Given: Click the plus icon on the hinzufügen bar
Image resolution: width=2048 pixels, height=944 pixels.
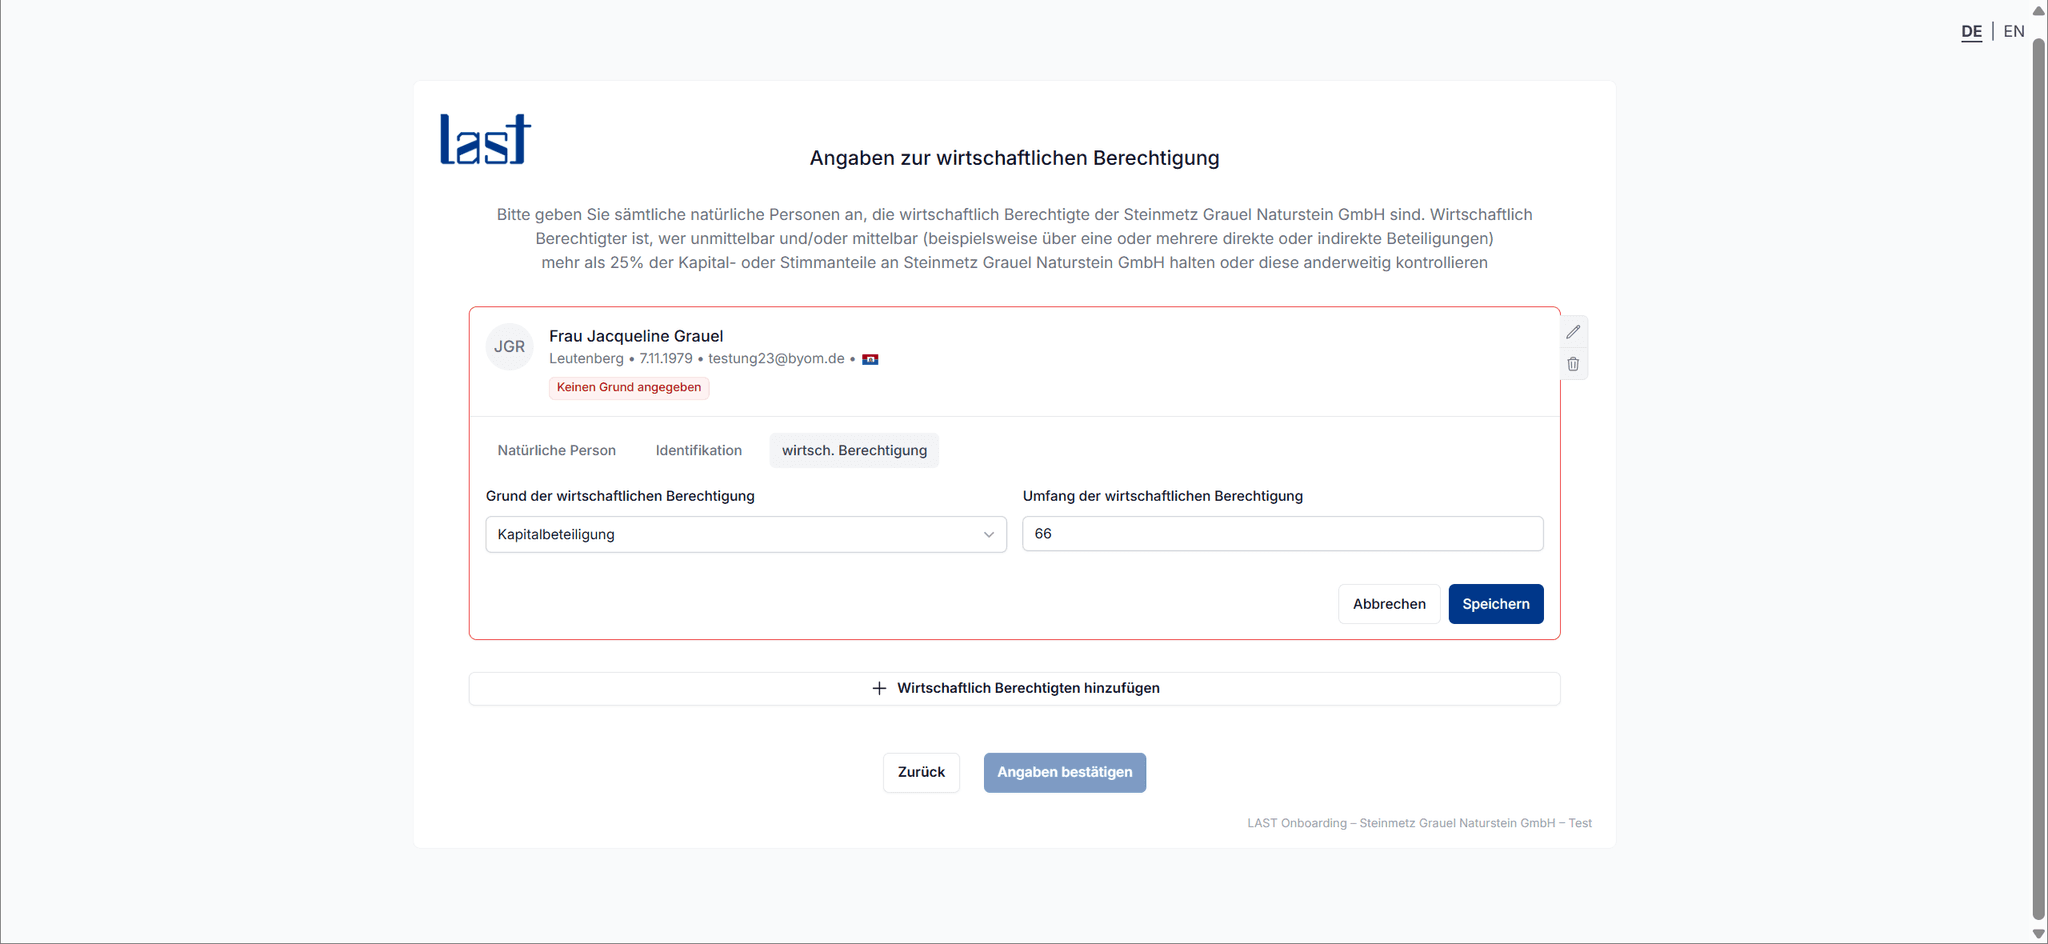Looking at the screenshot, I should tap(878, 688).
